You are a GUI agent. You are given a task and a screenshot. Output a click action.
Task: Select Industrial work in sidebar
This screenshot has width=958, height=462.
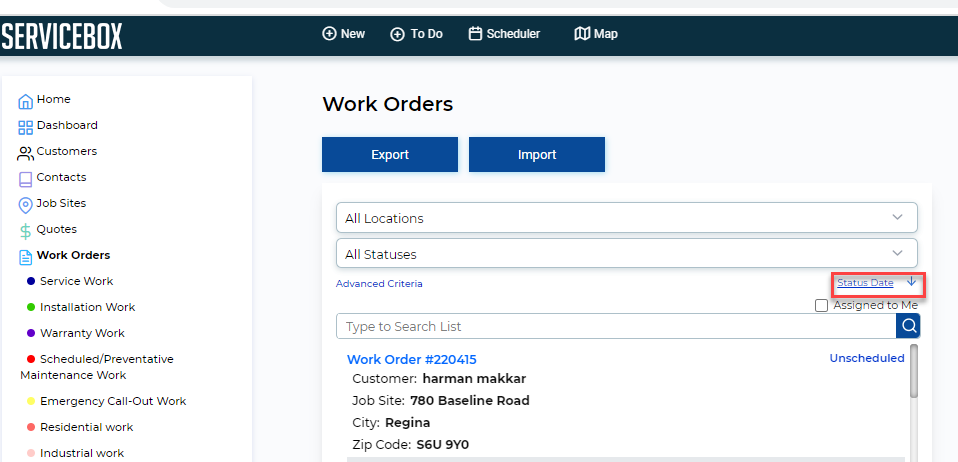(82, 453)
